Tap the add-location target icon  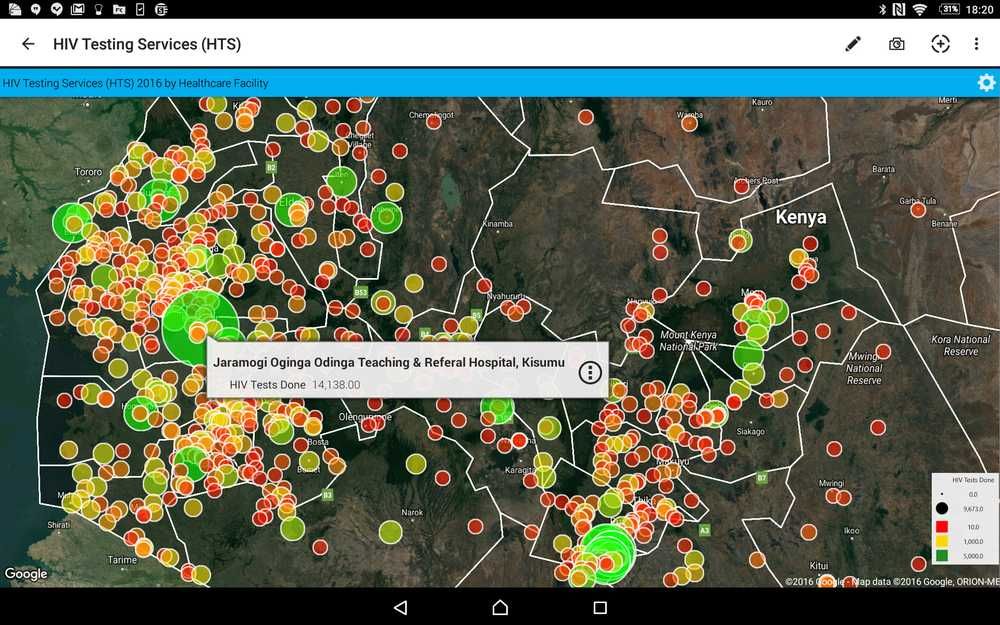(x=940, y=44)
